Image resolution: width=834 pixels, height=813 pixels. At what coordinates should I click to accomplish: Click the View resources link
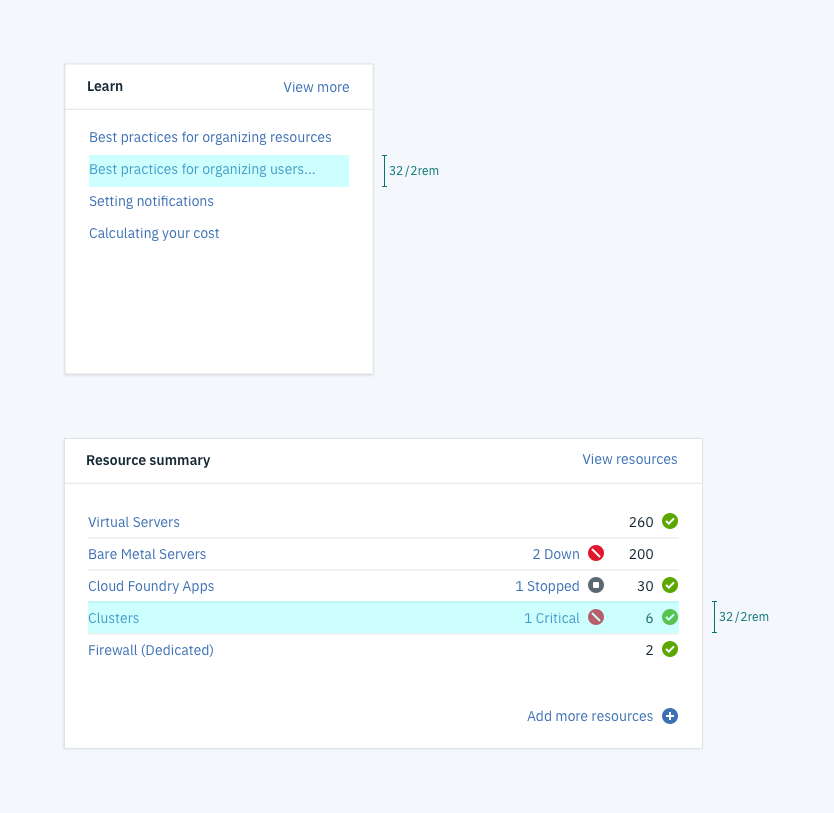pos(629,460)
